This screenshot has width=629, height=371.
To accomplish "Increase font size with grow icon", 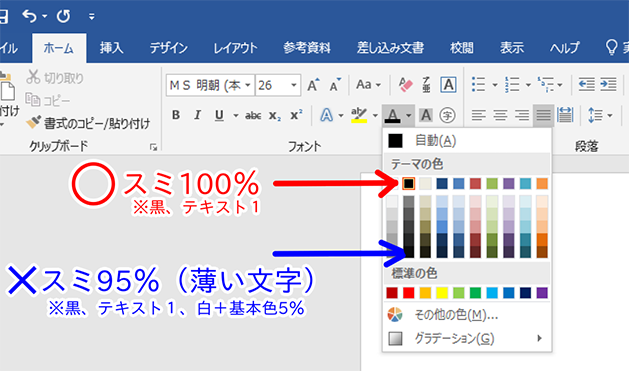I will pos(314,85).
